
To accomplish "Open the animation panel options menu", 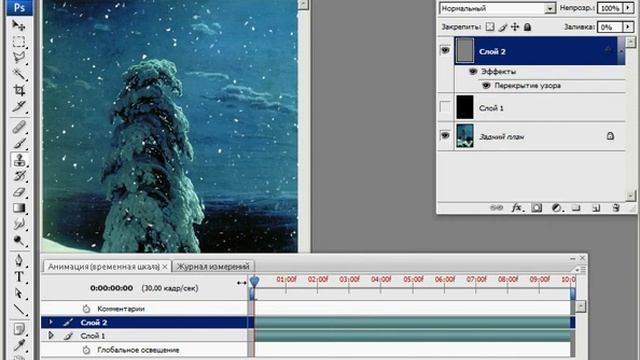I will pos(581,270).
